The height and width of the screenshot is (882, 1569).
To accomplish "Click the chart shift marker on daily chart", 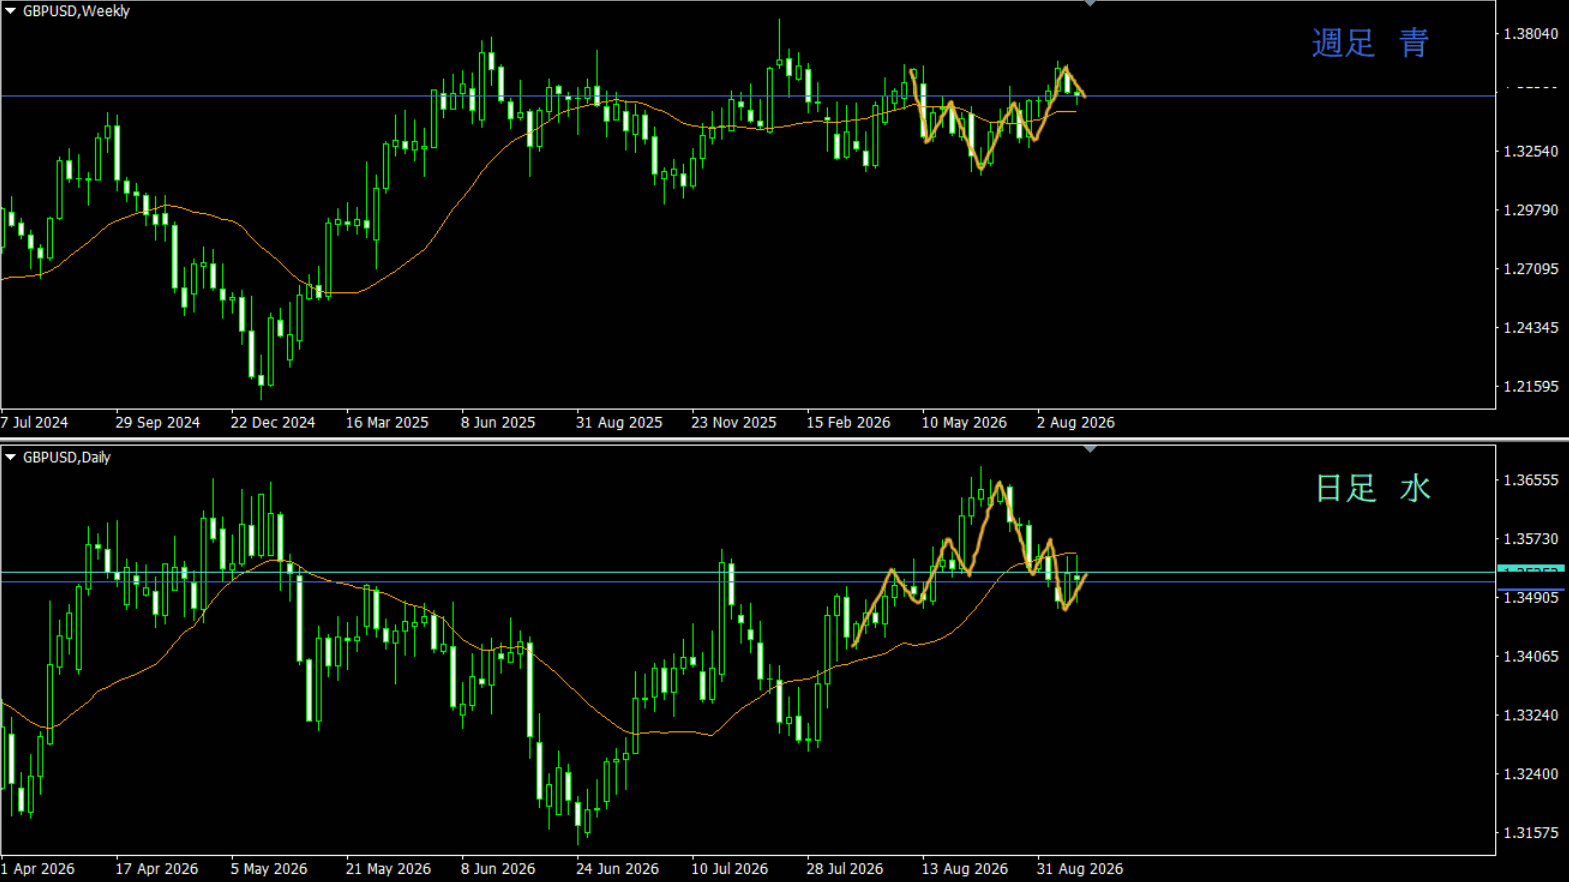I will tap(1090, 450).
